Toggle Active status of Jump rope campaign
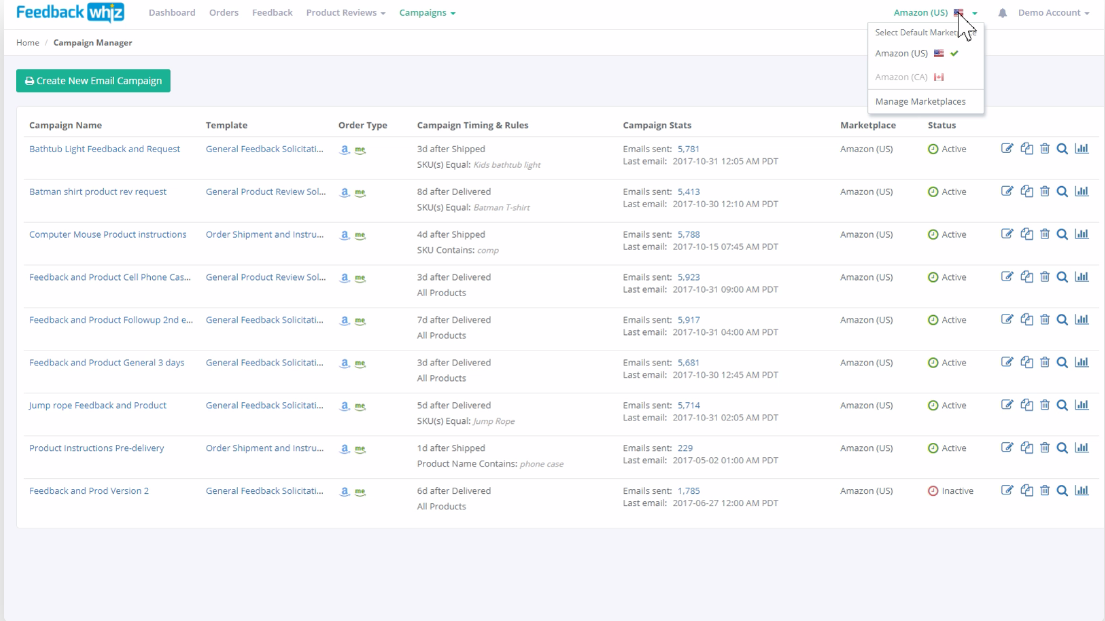Screen dimensions: 1105x621 pyautogui.click(x=947, y=406)
